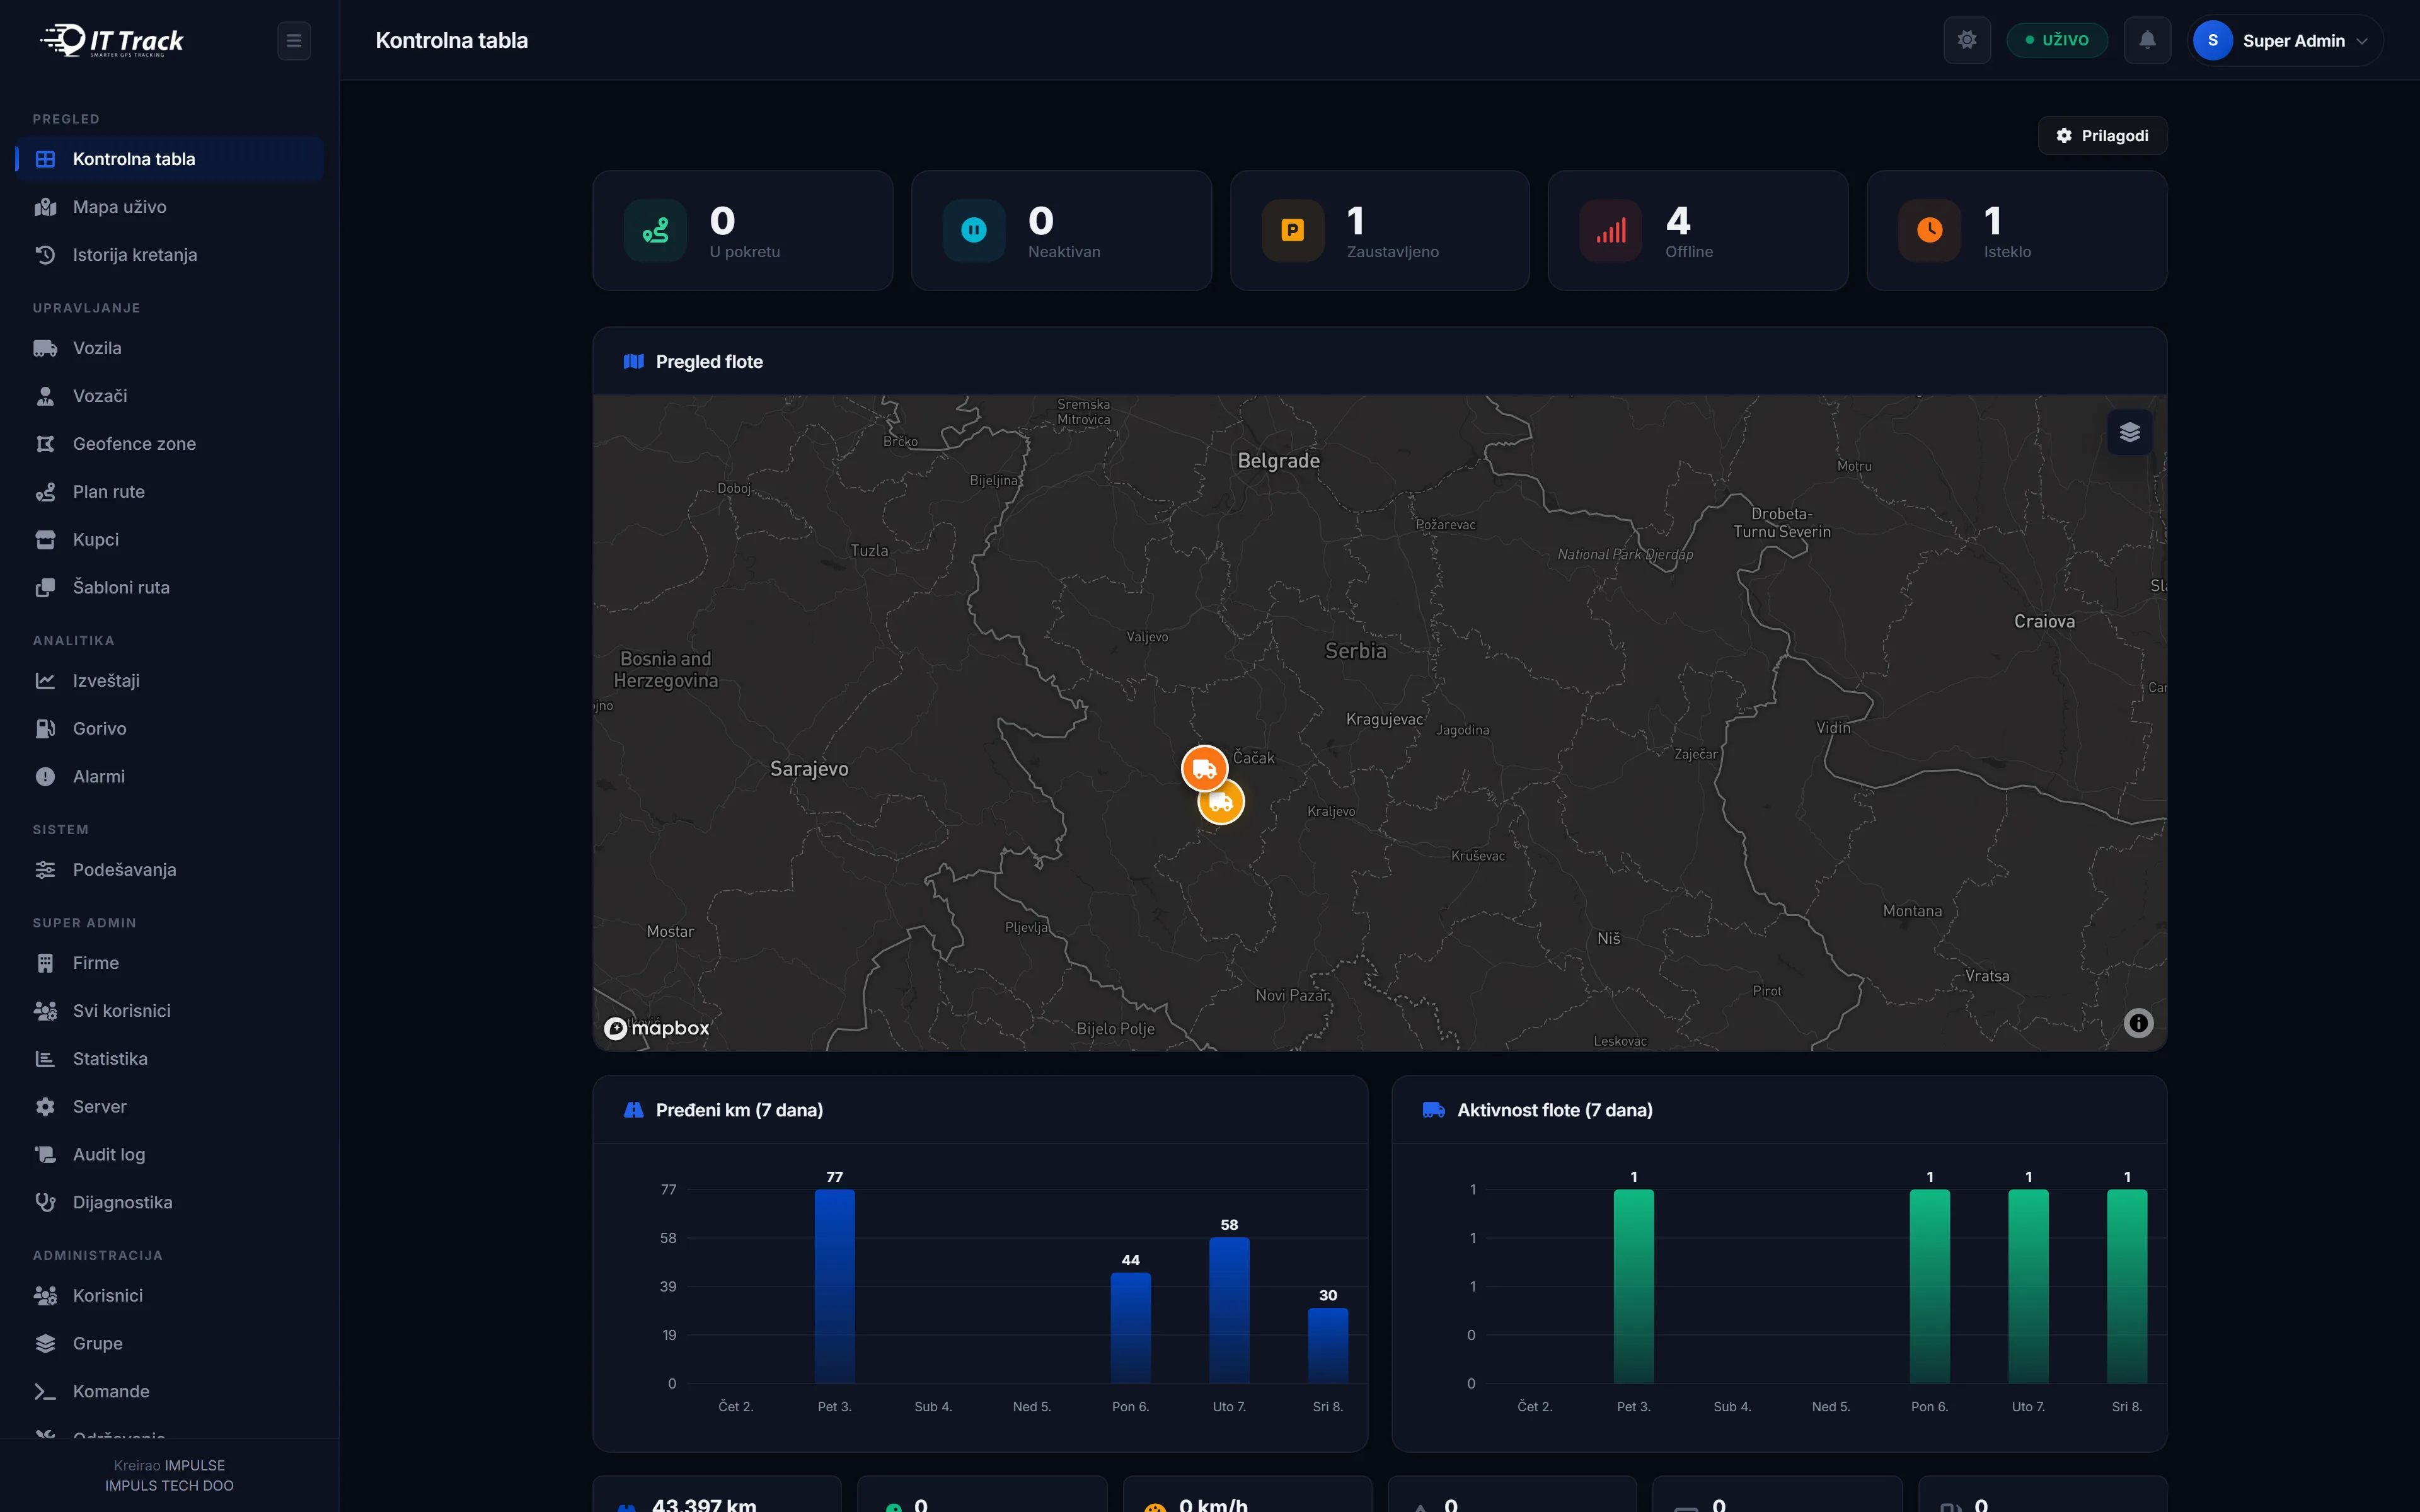
Task: Click the map layers icon on the map
Action: [2129, 431]
